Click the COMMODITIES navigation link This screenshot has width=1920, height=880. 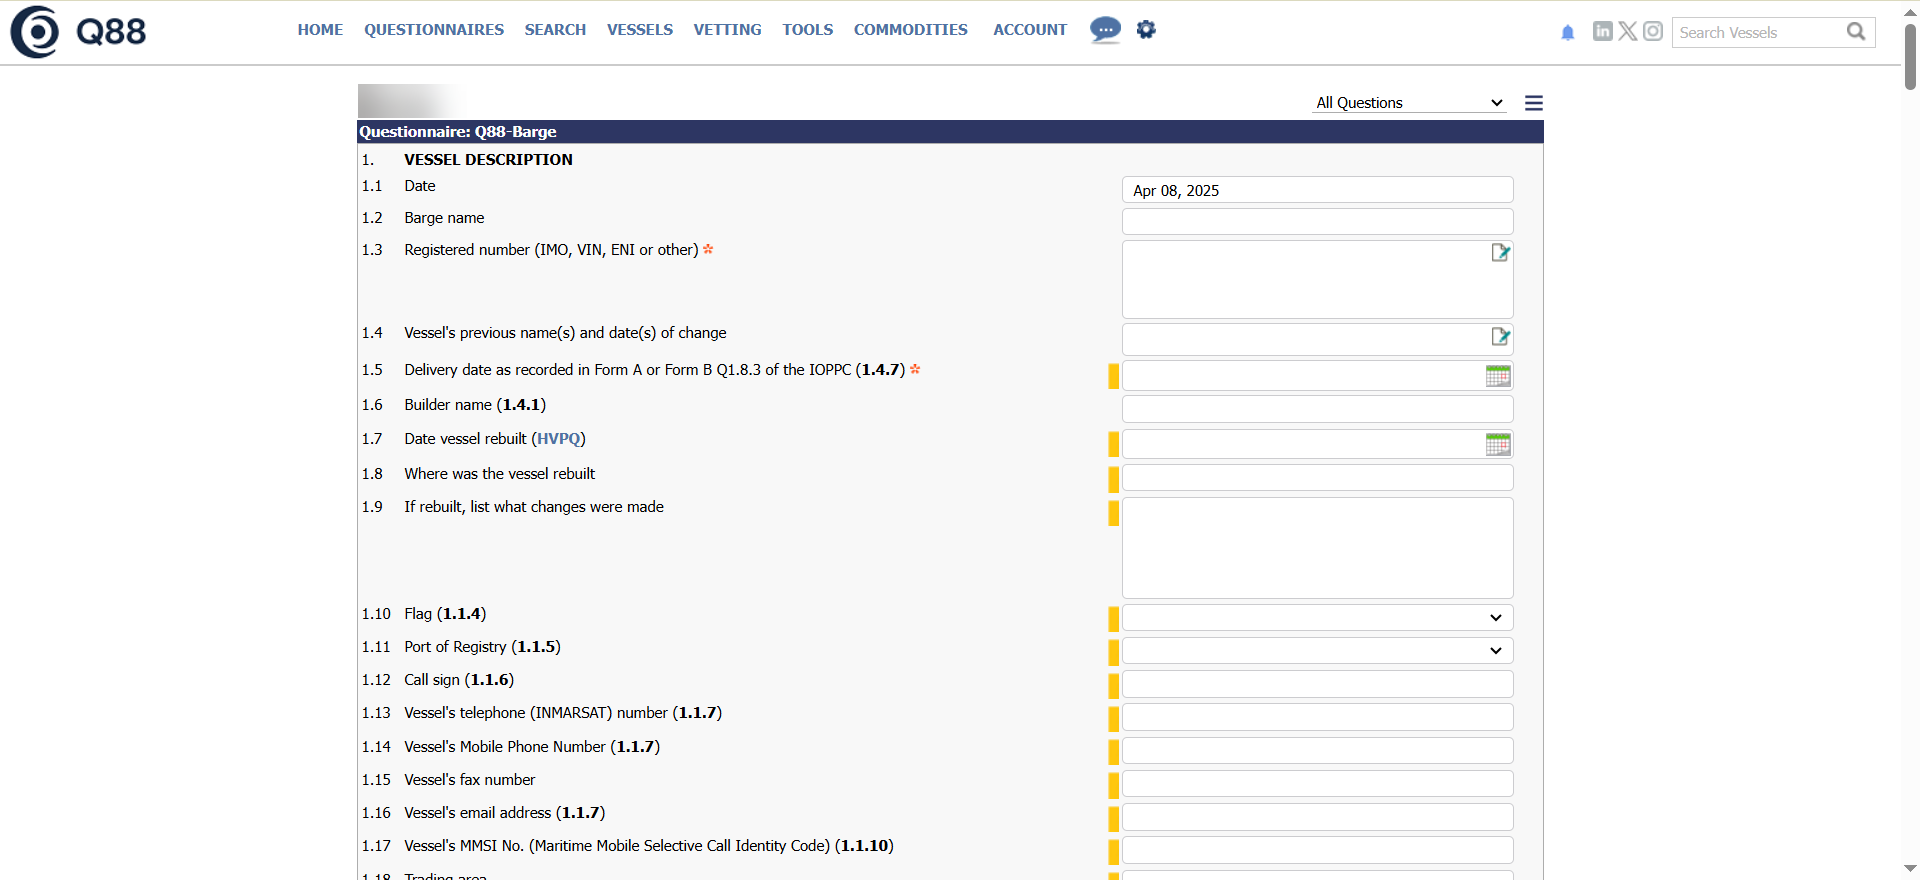(910, 30)
